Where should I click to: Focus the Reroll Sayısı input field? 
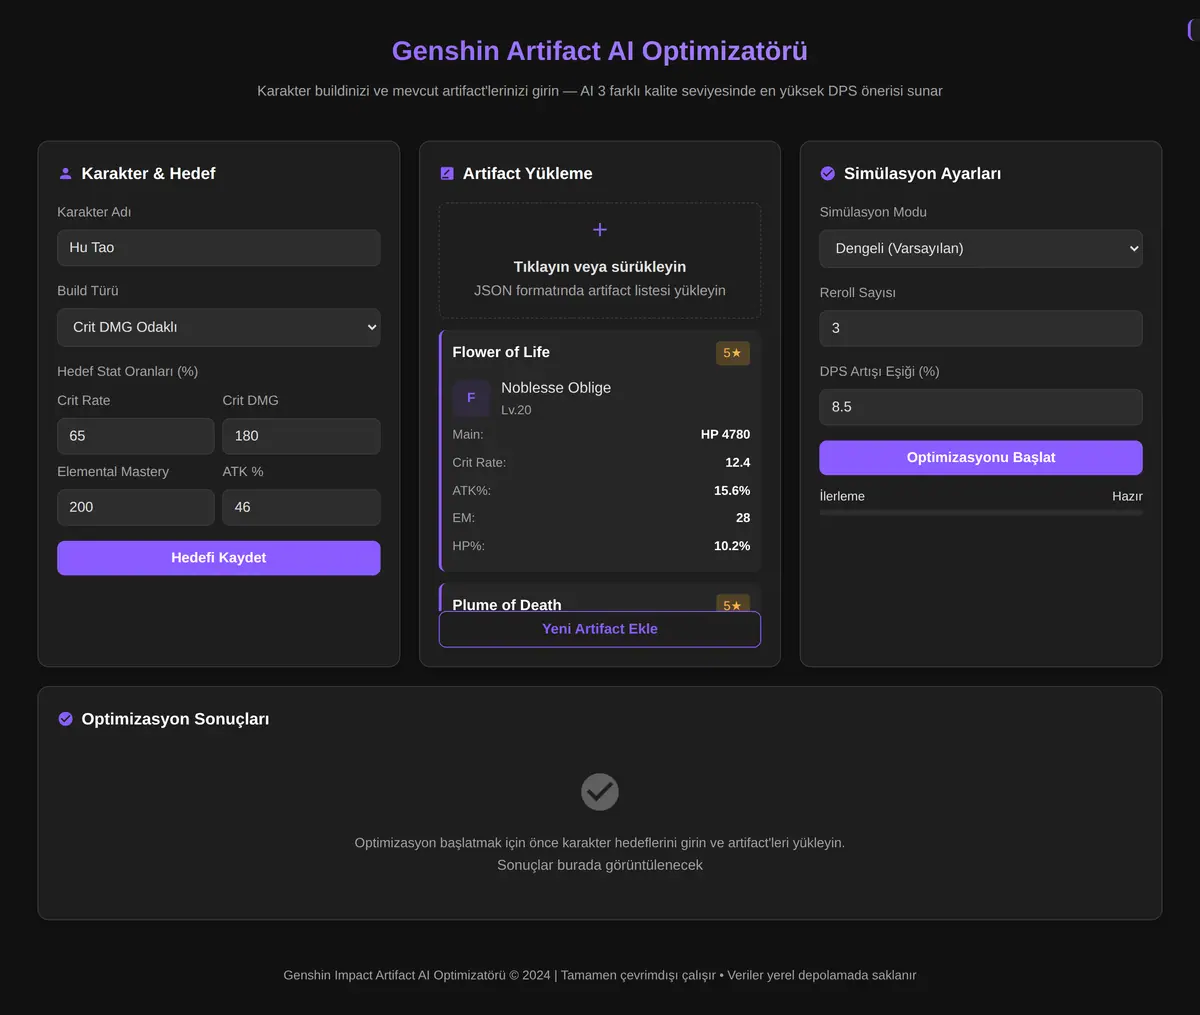981,329
